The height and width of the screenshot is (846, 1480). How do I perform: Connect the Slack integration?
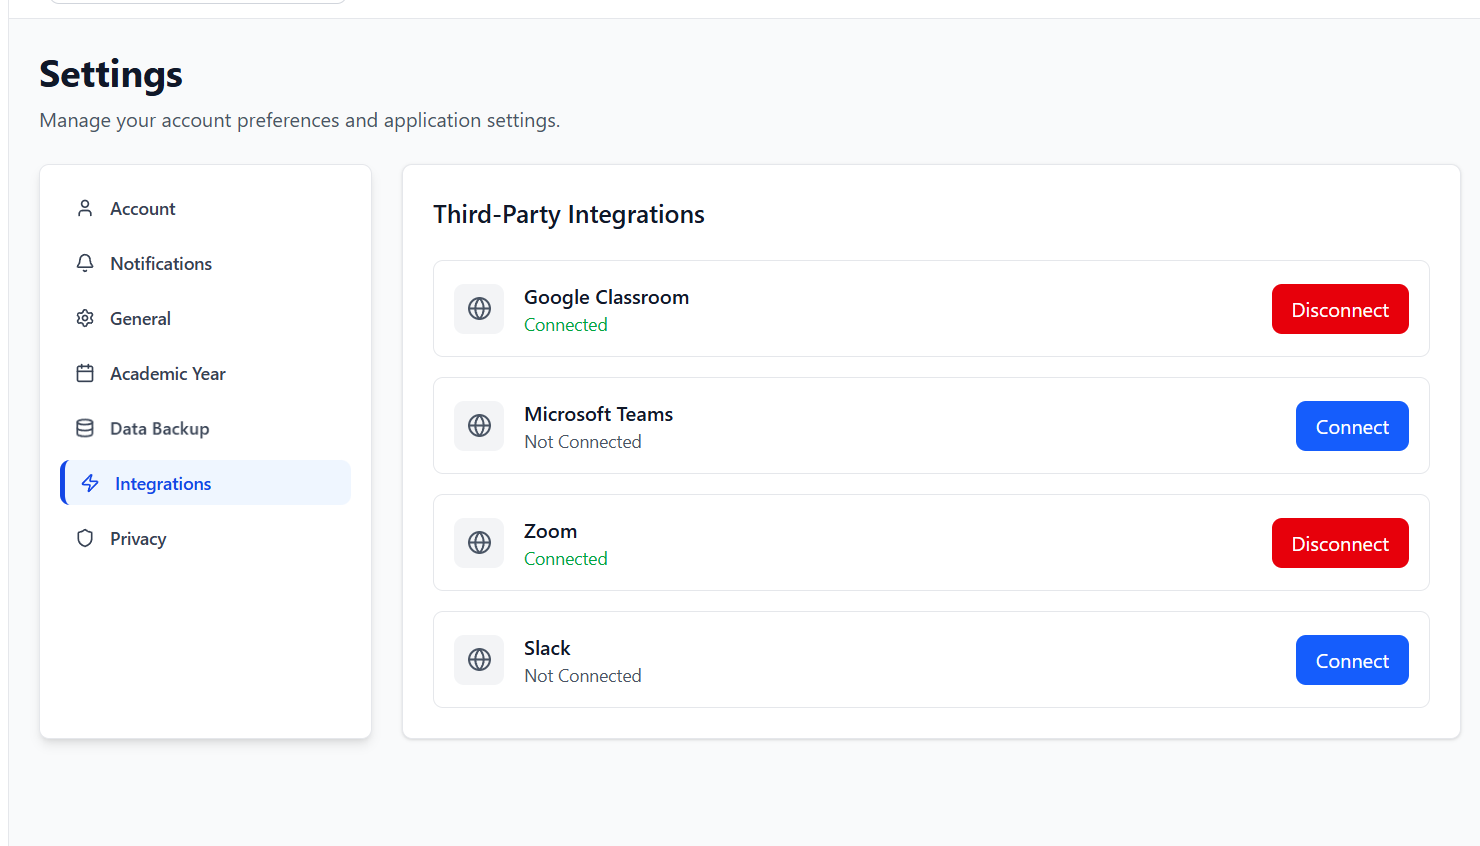pyautogui.click(x=1351, y=660)
